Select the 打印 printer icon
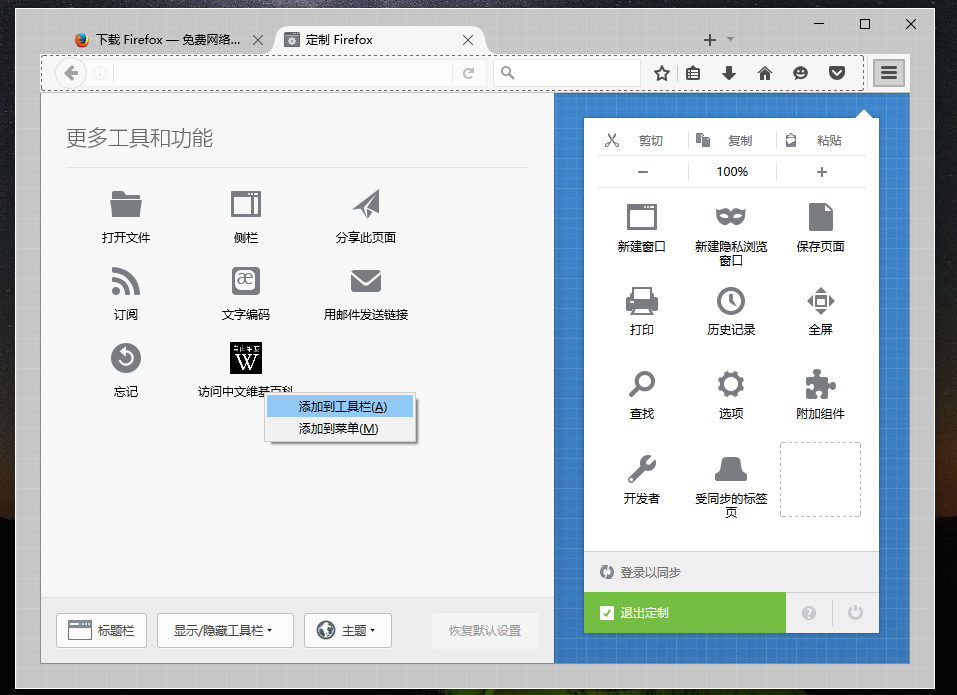 click(641, 300)
